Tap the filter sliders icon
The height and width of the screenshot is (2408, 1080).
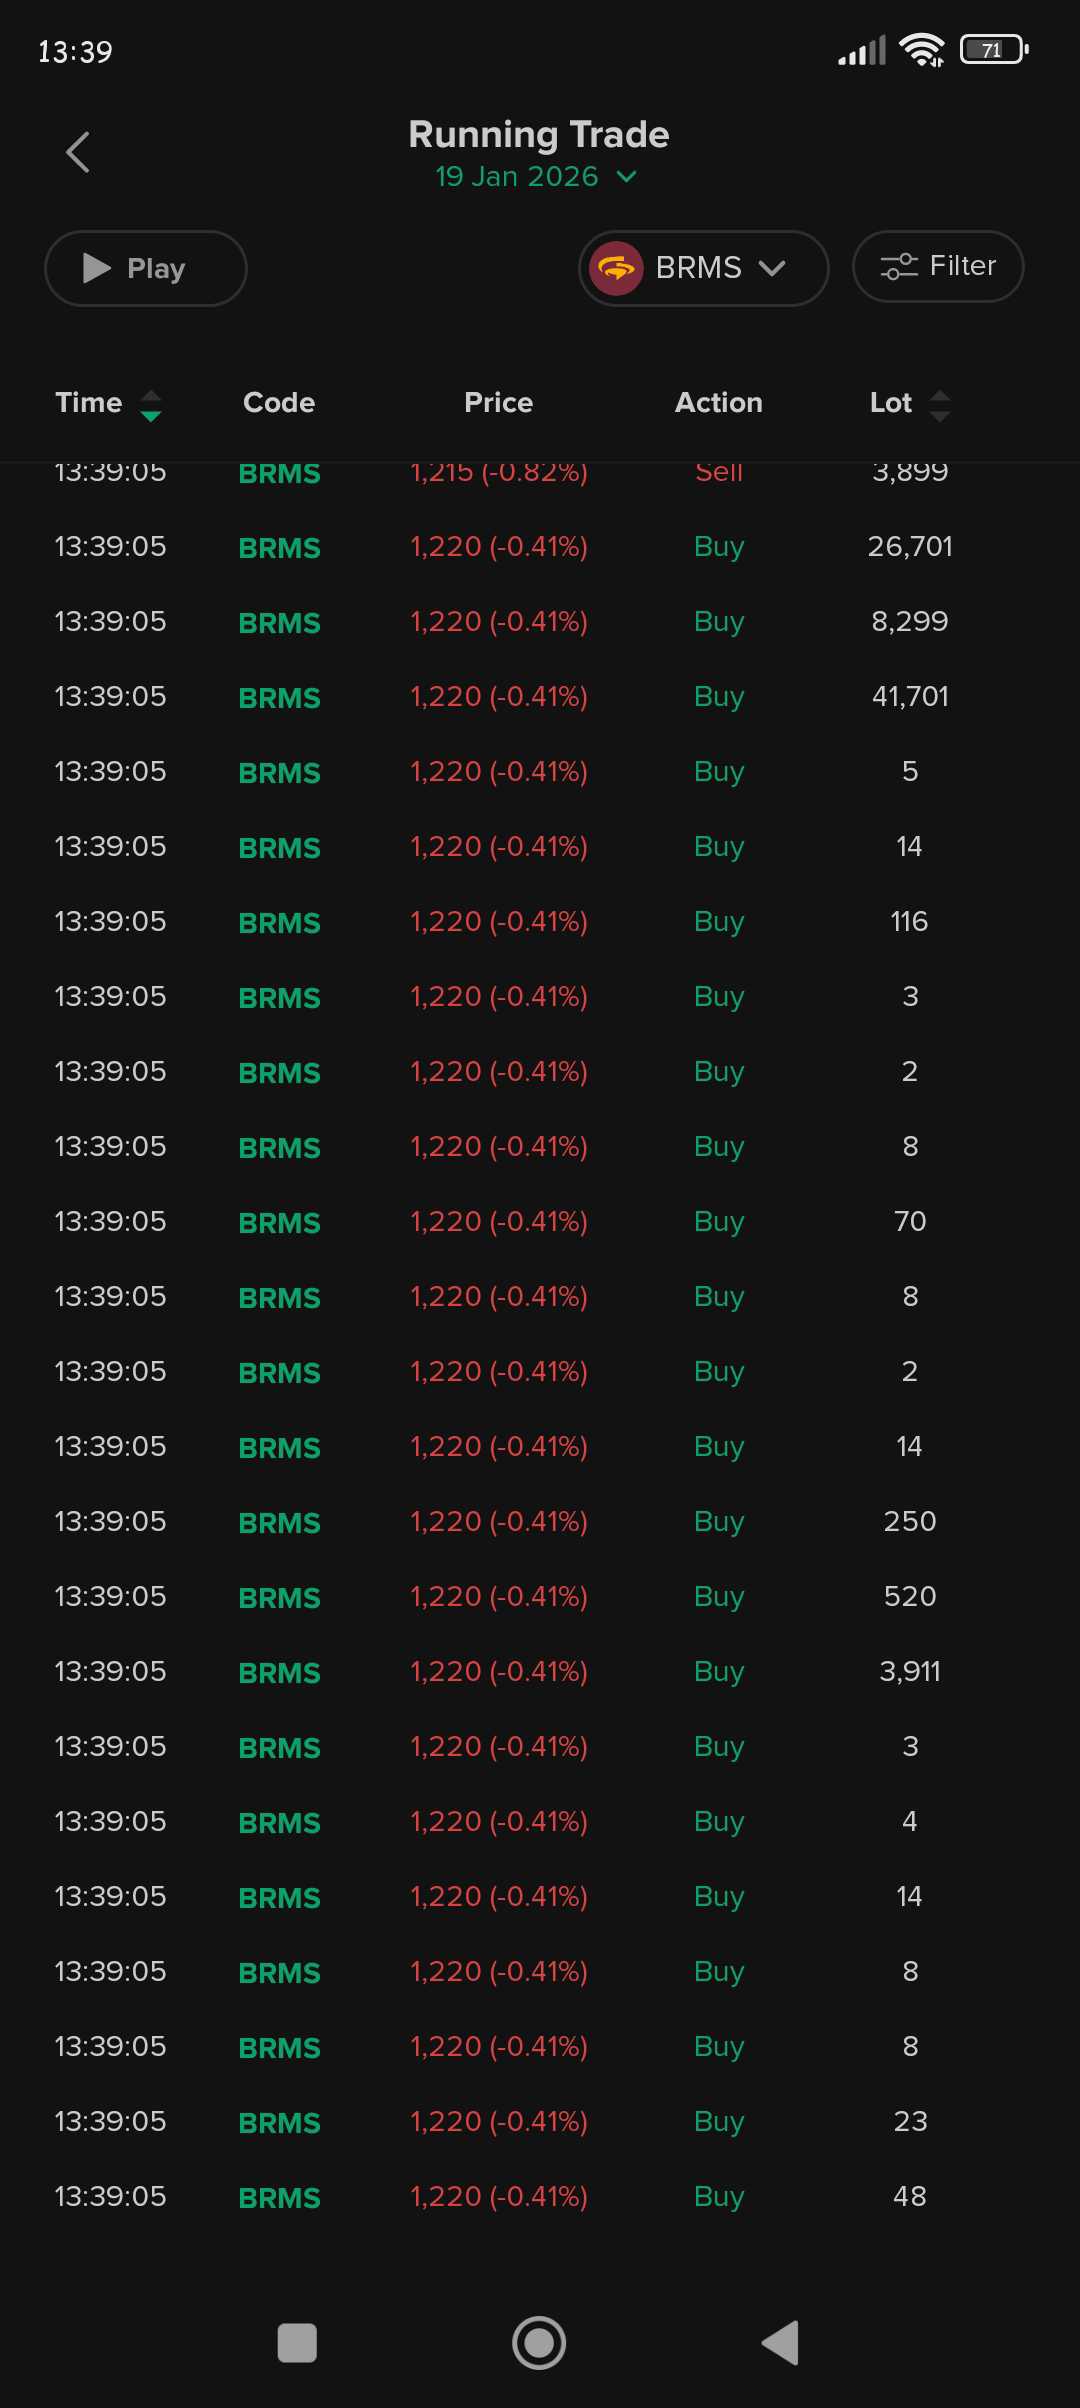pyautogui.click(x=898, y=267)
